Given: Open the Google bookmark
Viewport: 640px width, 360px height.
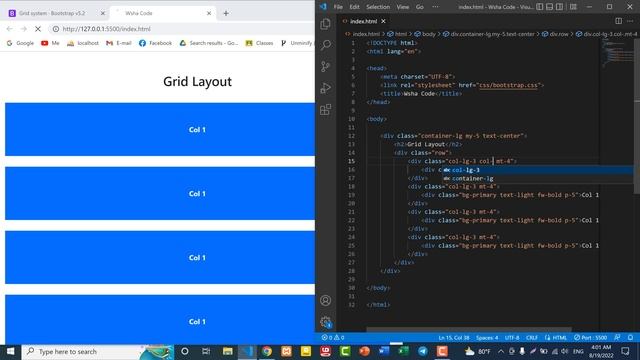Looking at the screenshot, I should point(20,43).
